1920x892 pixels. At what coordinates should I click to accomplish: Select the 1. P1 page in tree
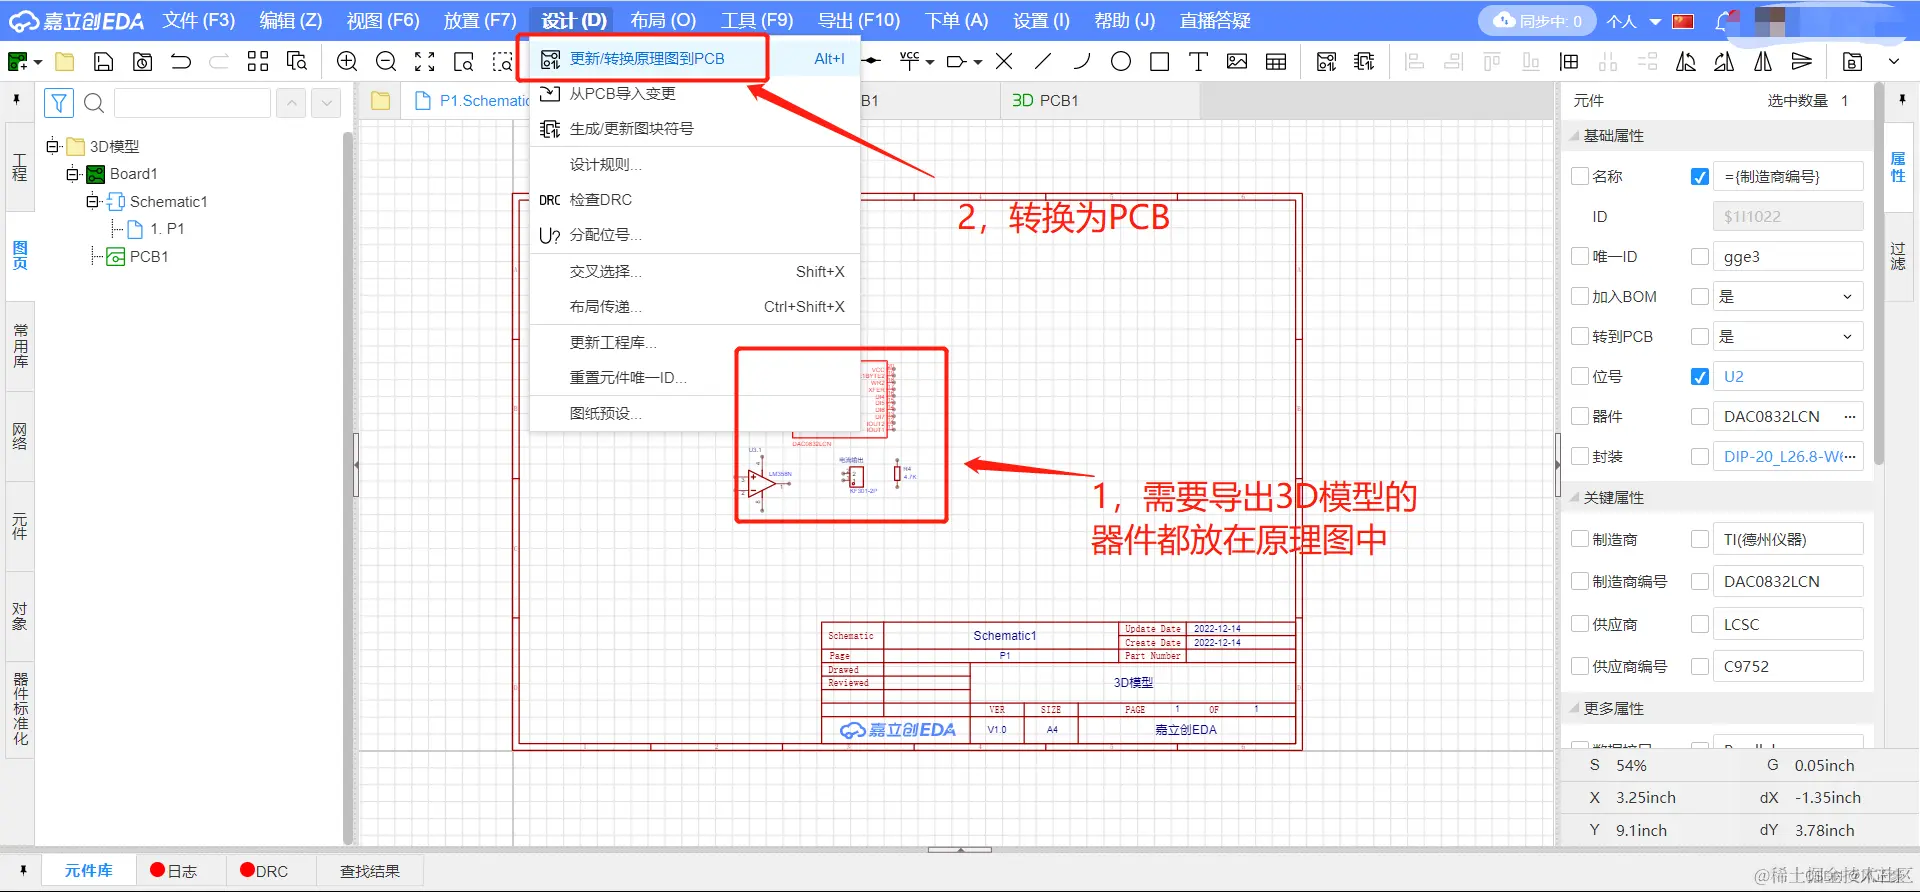(x=156, y=229)
